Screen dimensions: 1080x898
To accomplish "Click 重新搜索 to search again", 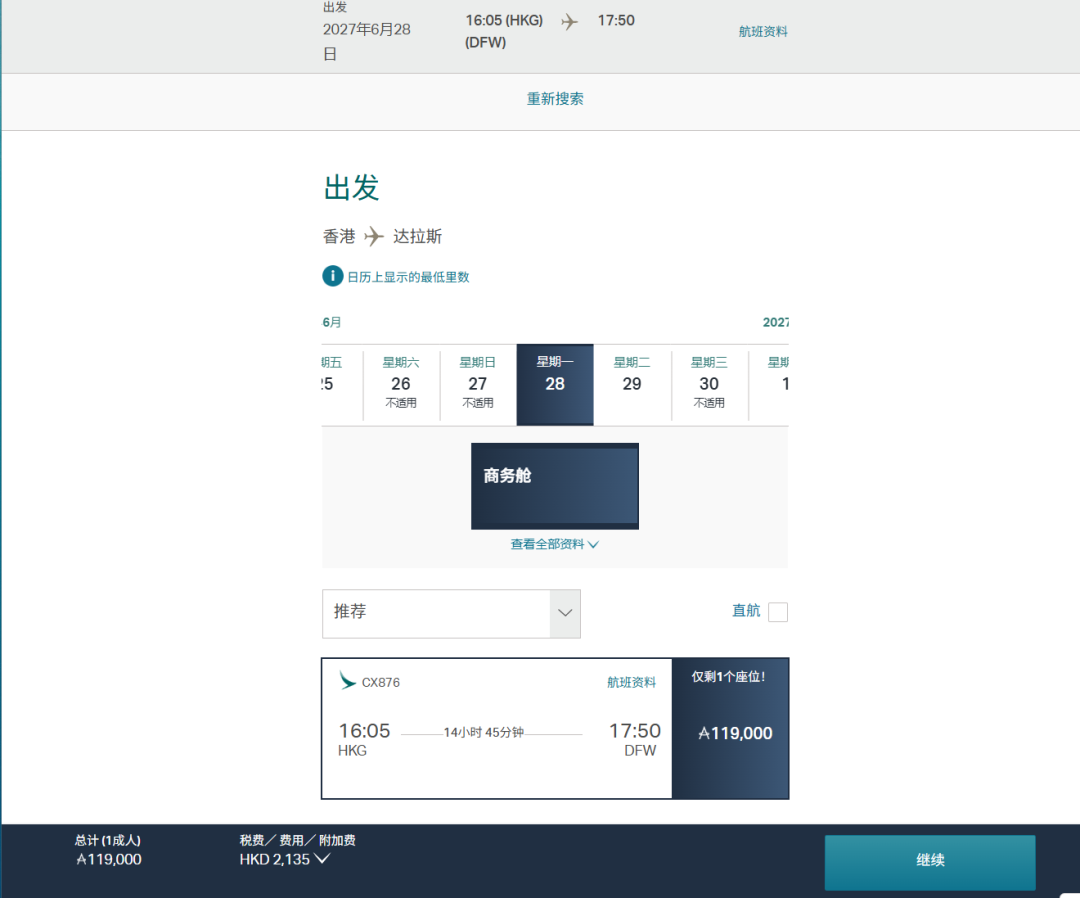I will pos(555,99).
